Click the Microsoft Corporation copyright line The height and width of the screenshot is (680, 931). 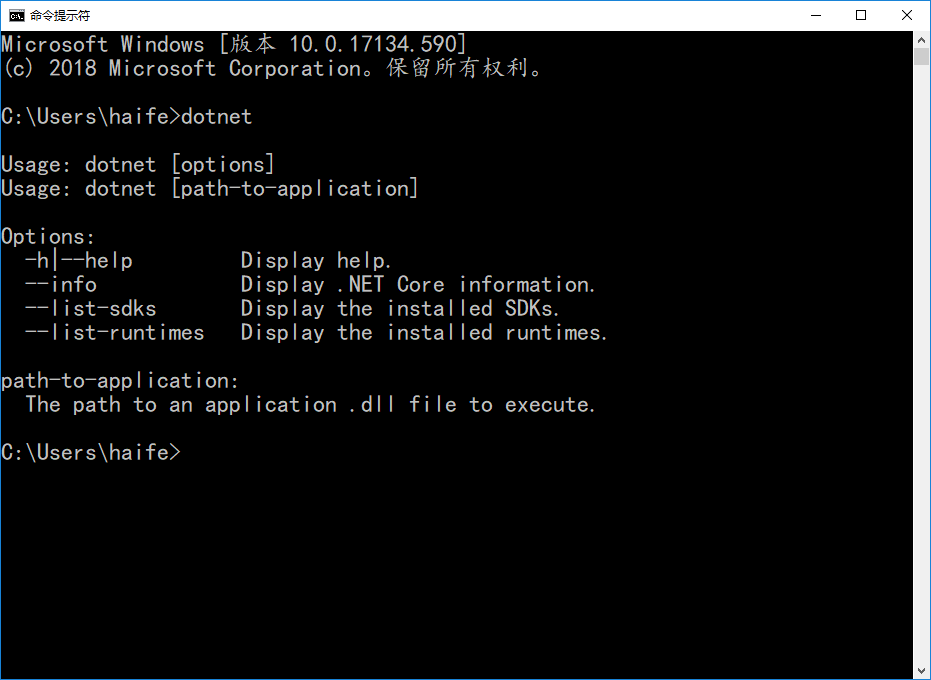tap(272, 68)
